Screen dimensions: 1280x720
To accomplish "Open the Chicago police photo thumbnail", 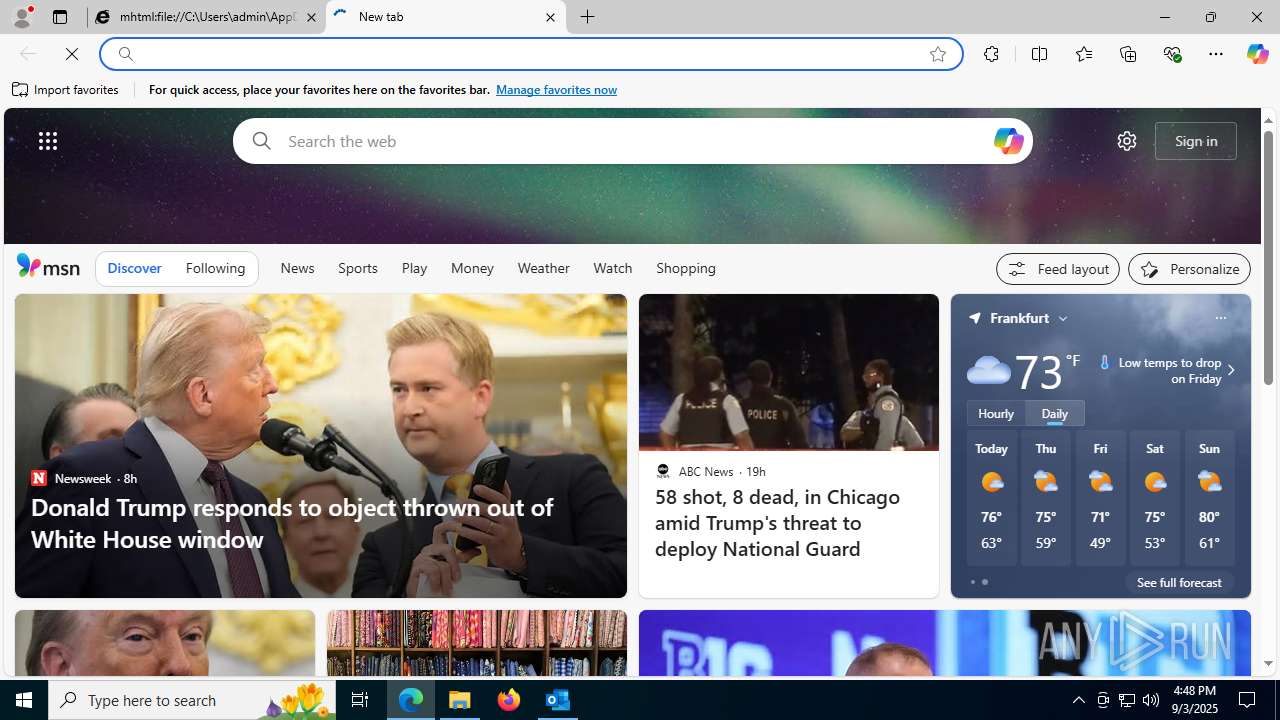I will (x=789, y=372).
